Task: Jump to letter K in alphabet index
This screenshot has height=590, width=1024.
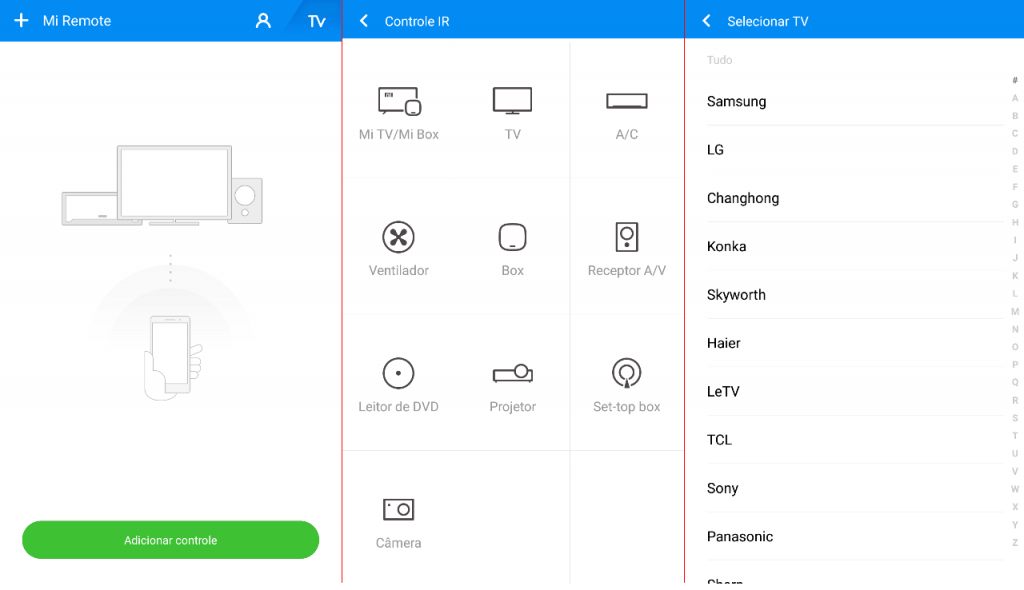Action: (1015, 276)
